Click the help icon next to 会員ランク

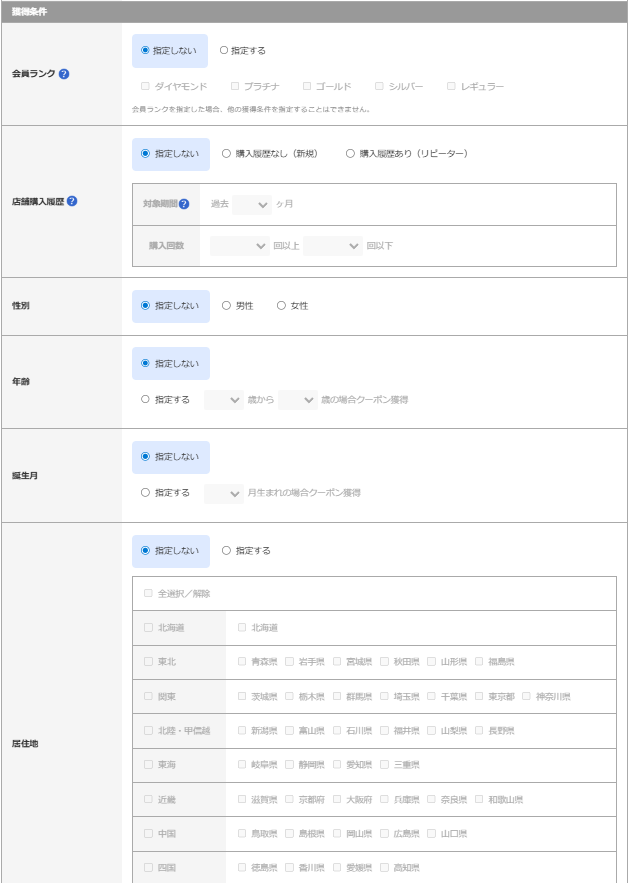coord(64,74)
